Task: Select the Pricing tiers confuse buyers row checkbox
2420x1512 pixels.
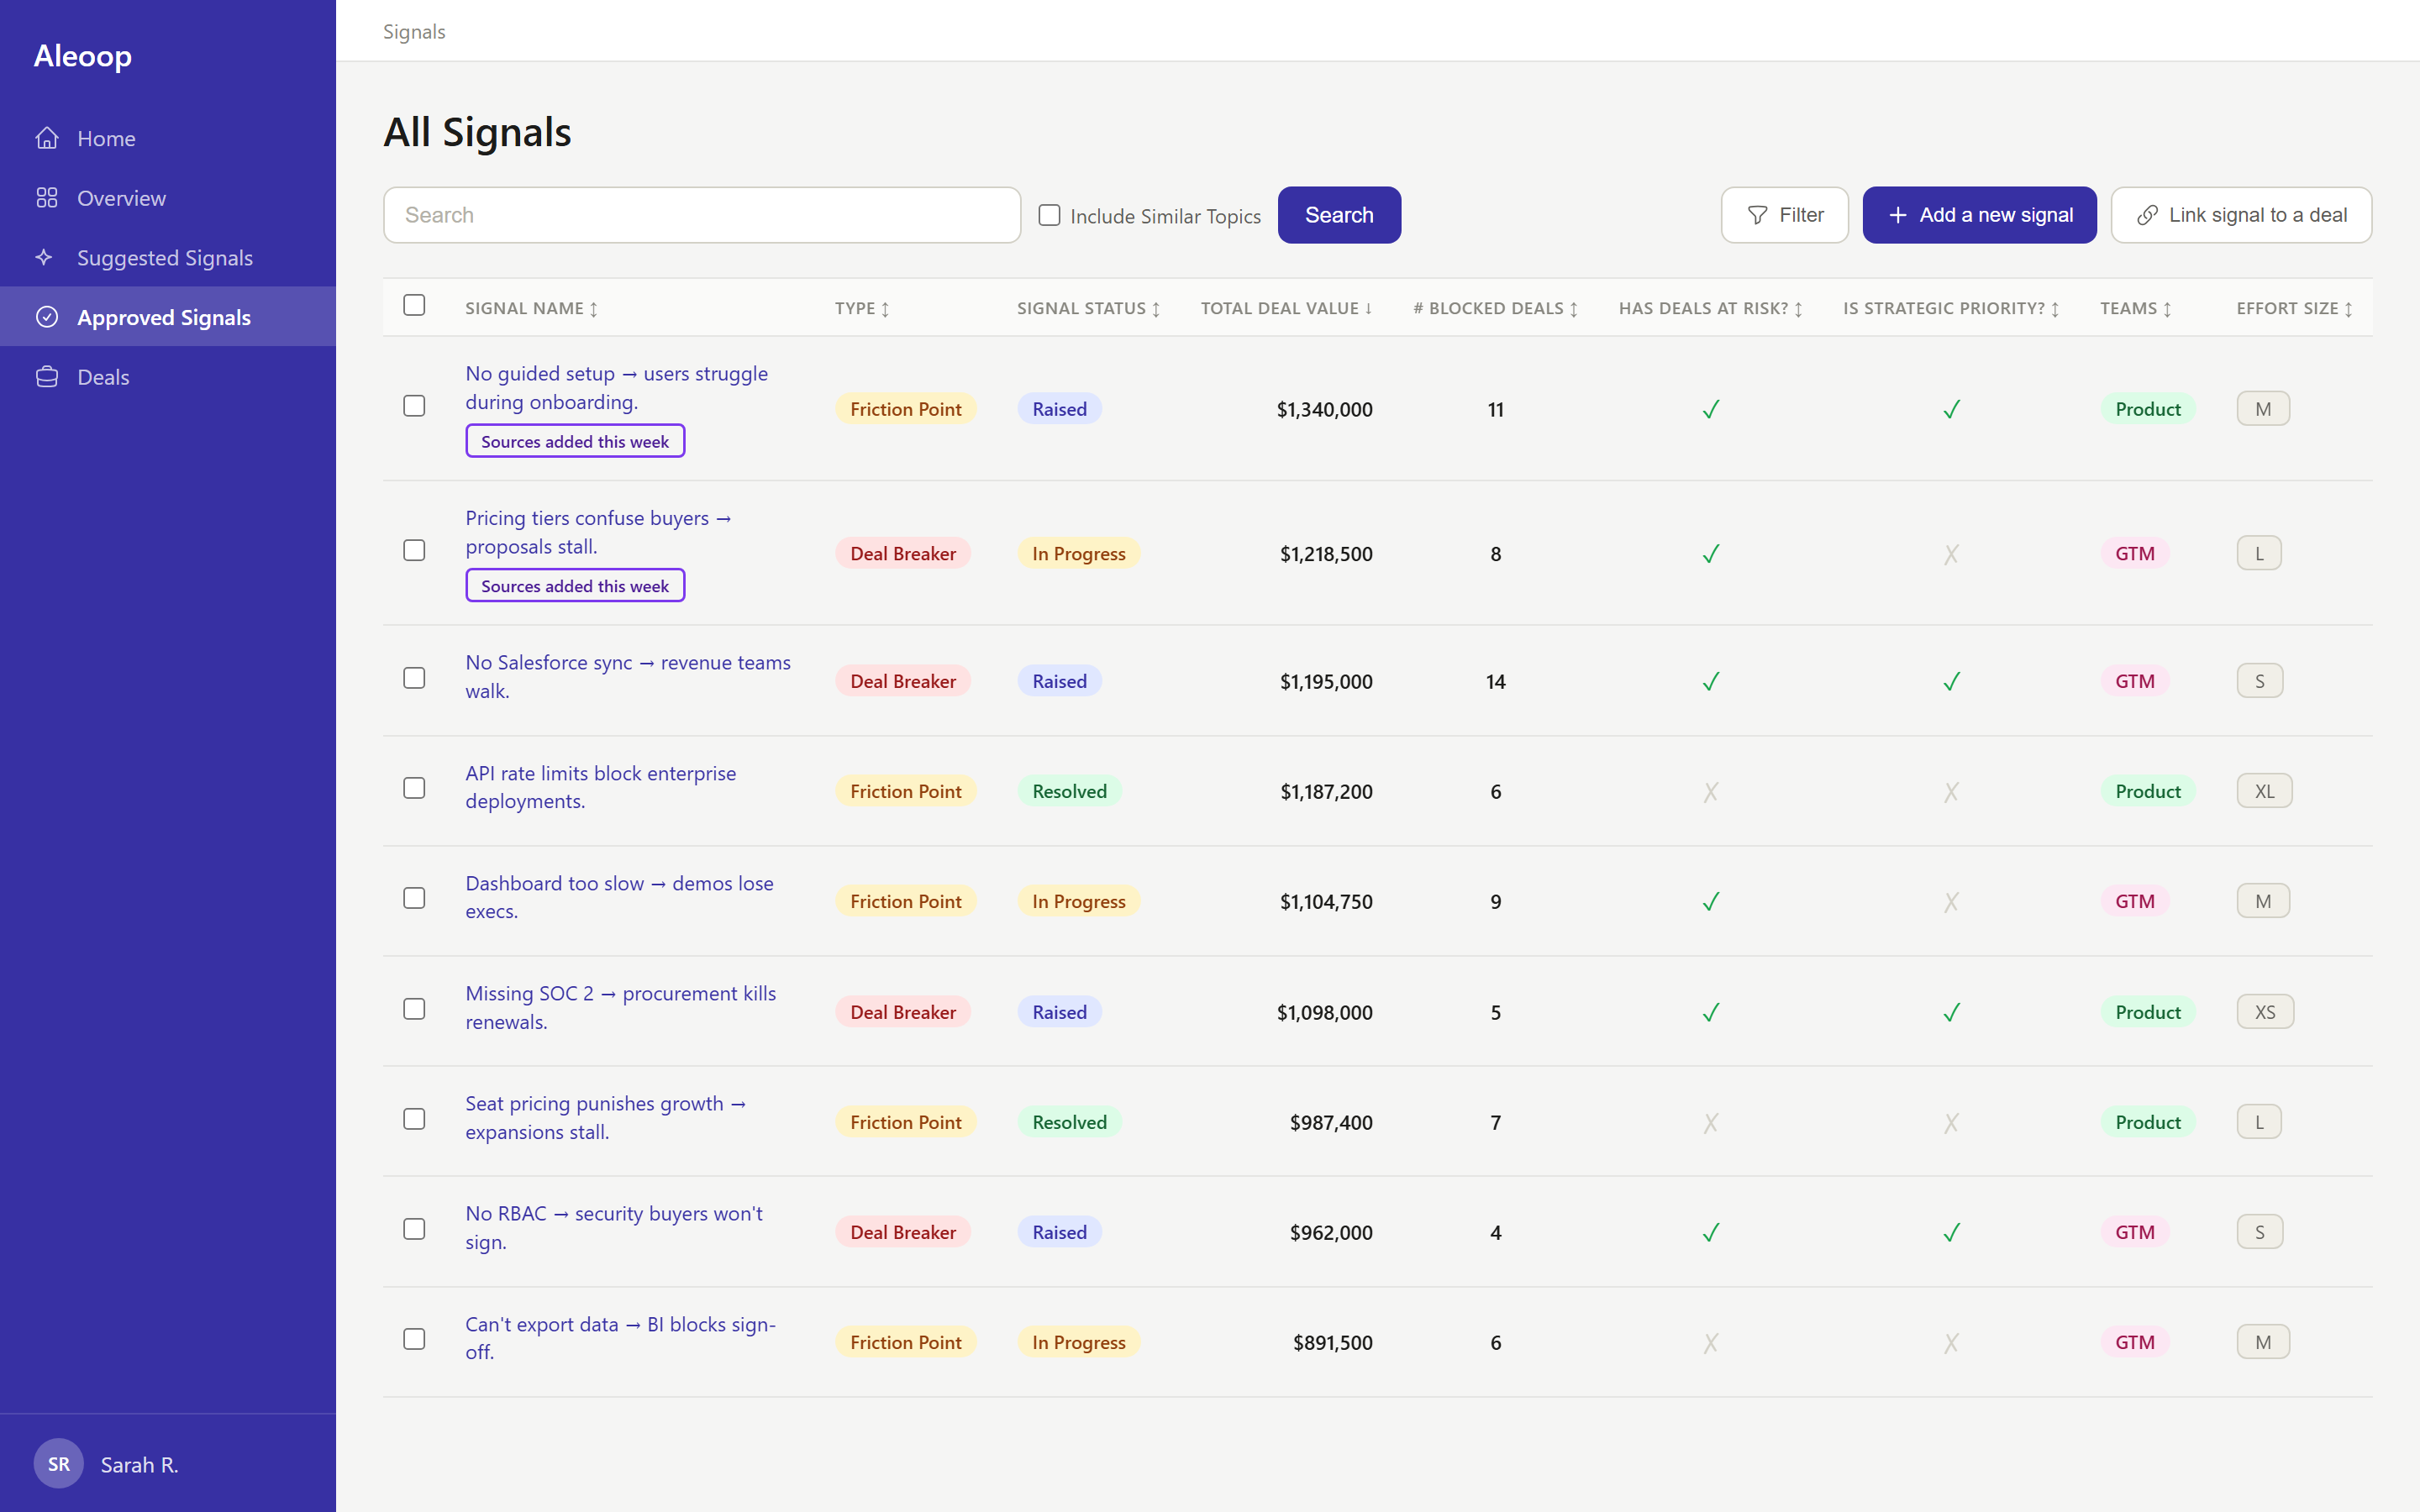Action: pos(414,550)
